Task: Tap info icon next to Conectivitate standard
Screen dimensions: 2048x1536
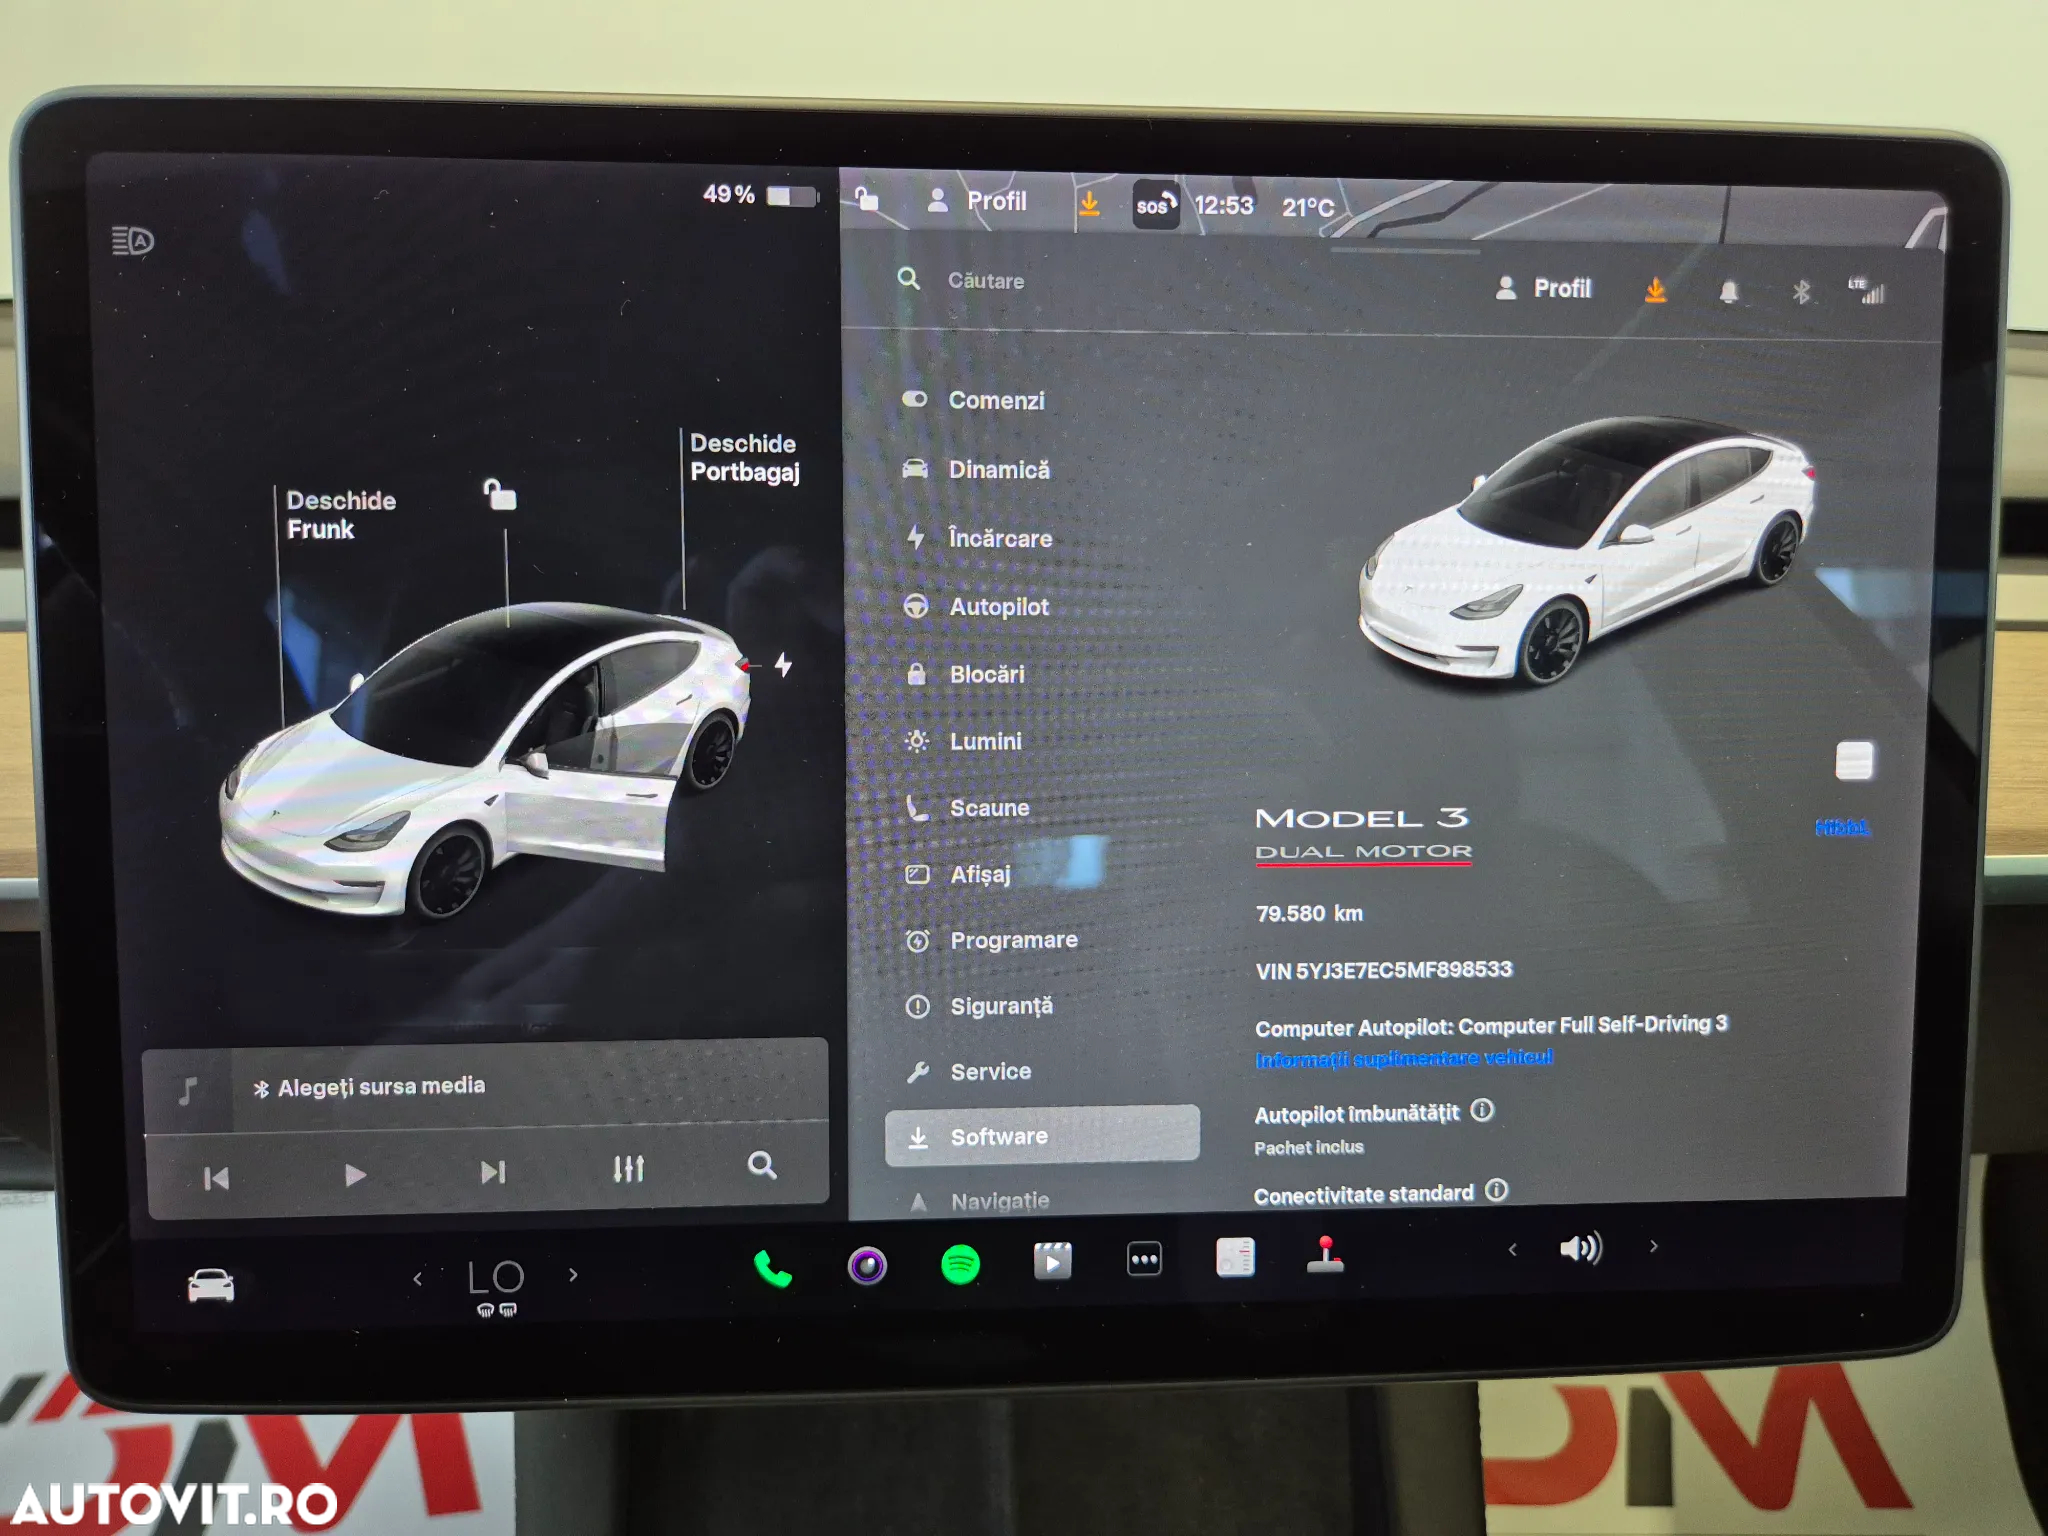Action: [1496, 1190]
